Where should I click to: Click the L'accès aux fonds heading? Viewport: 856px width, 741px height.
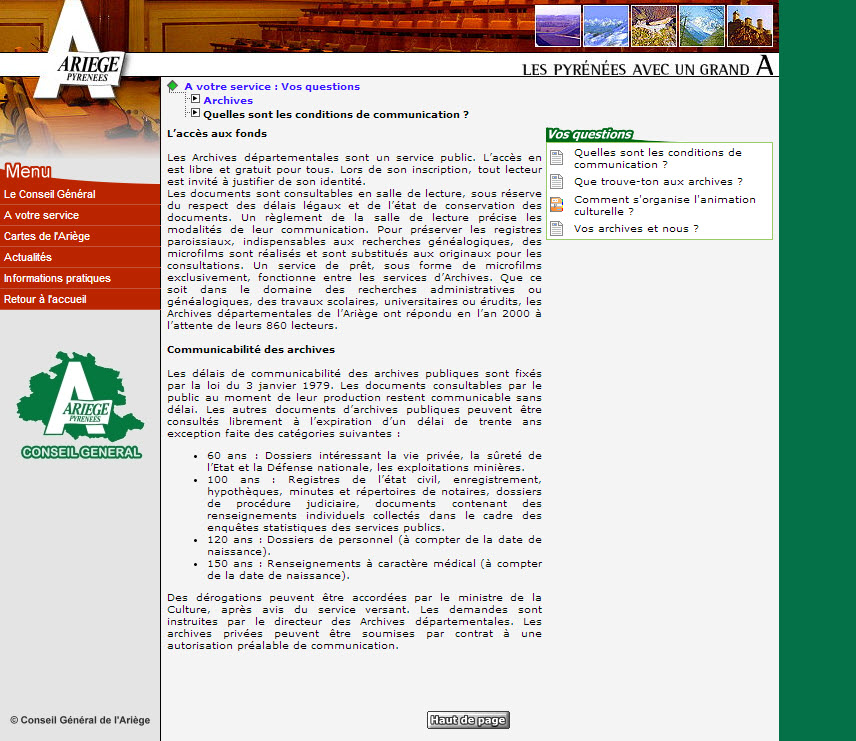click(x=217, y=133)
